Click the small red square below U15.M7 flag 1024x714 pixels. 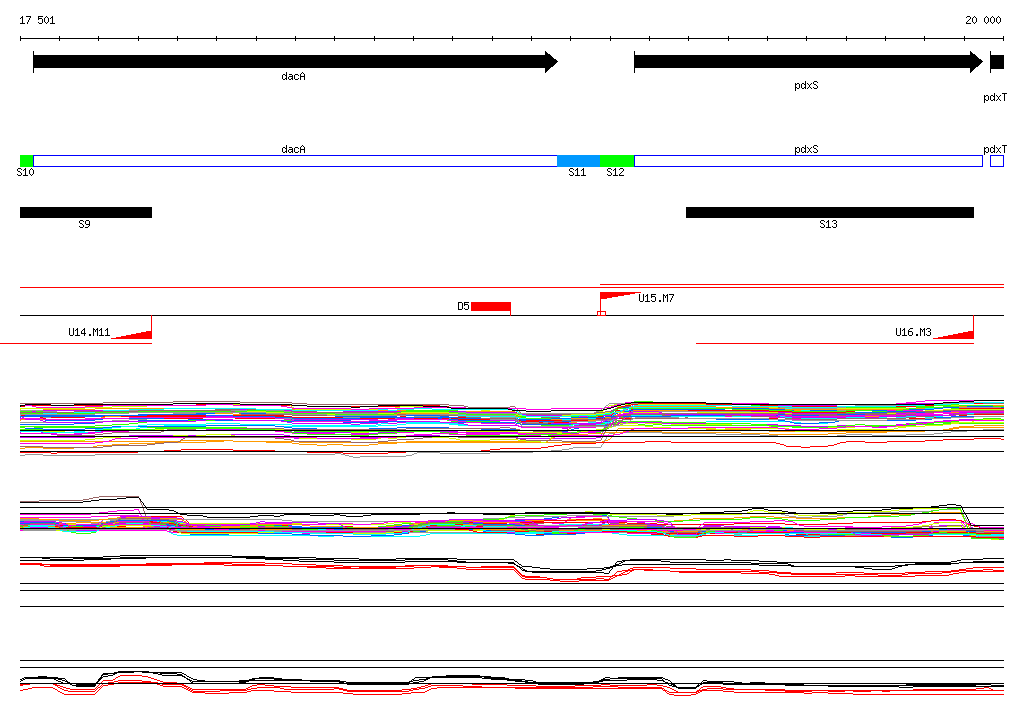601,314
